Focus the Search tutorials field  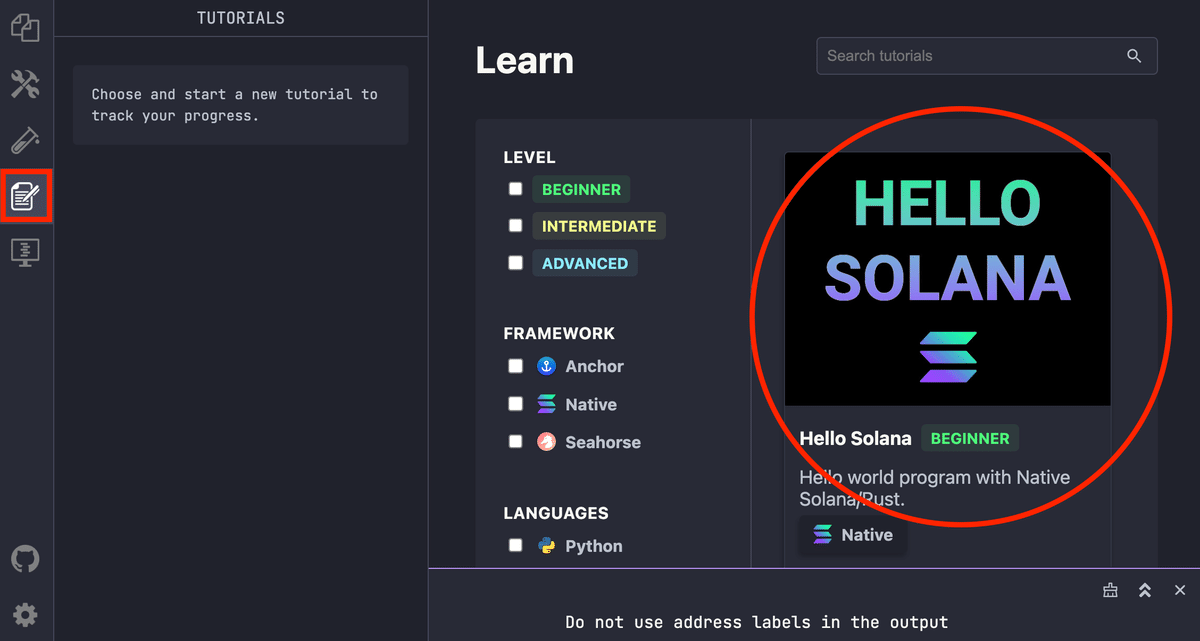pos(986,56)
